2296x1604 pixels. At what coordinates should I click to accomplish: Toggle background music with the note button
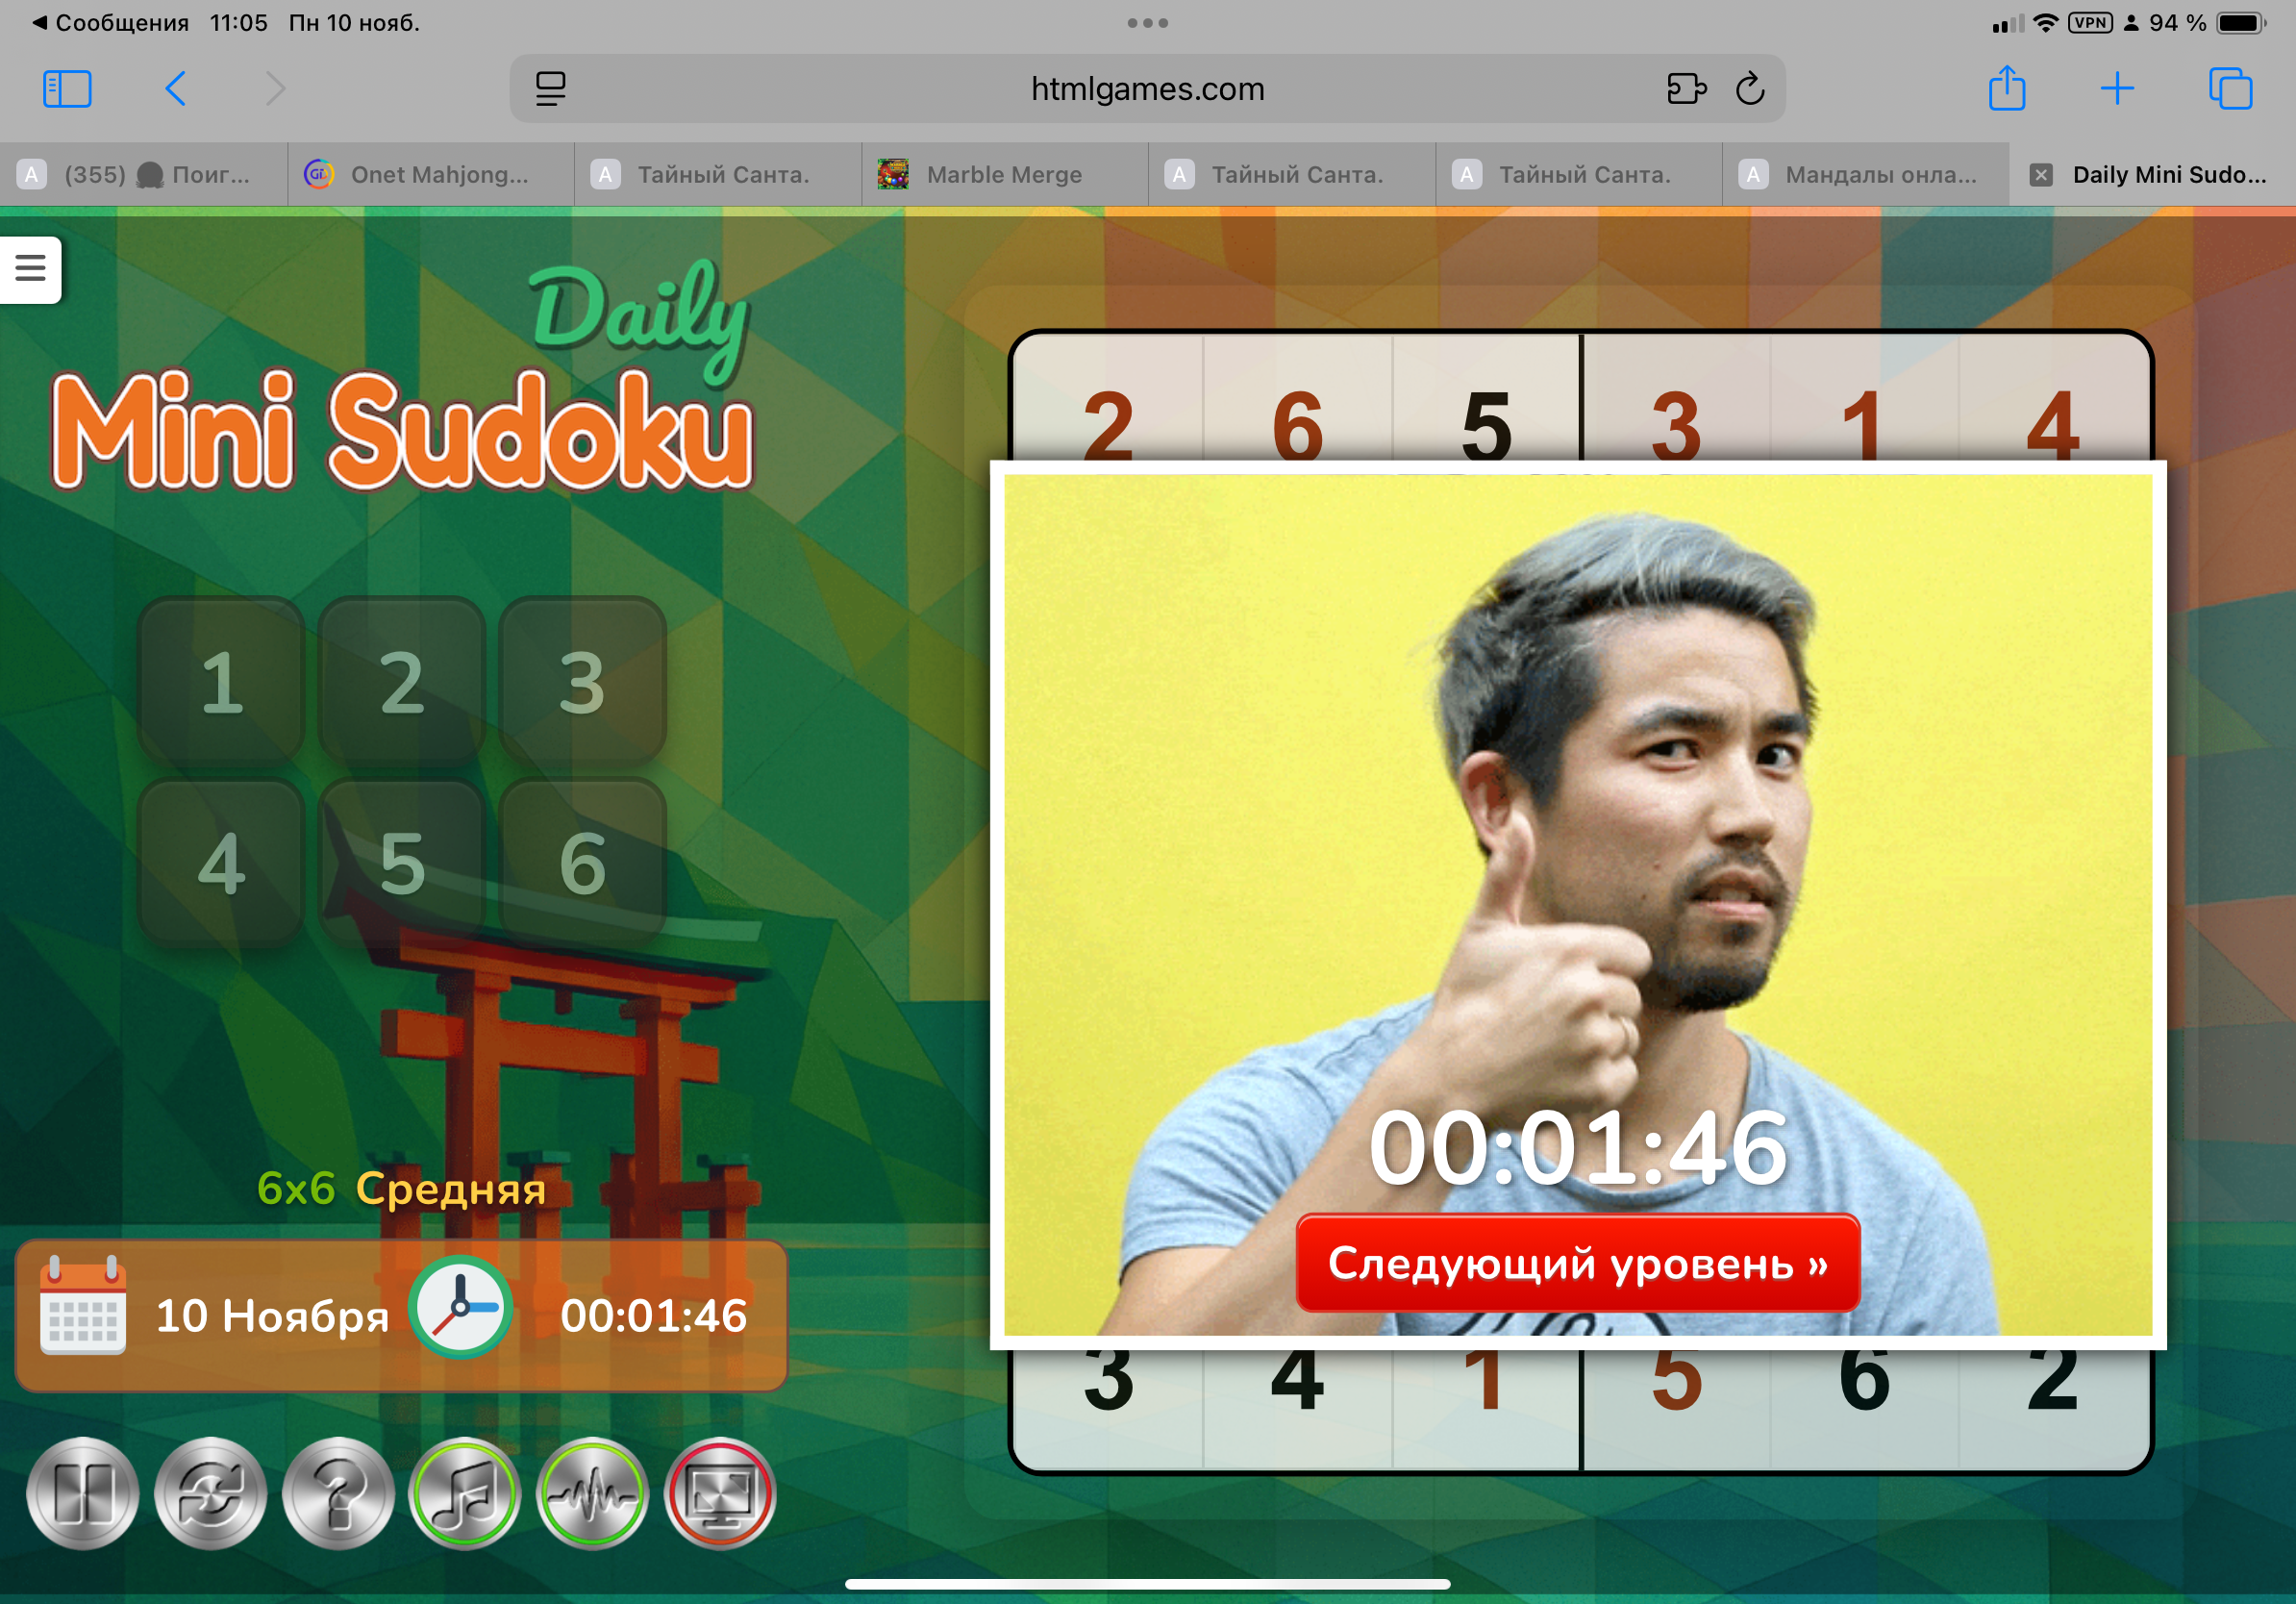click(465, 1493)
